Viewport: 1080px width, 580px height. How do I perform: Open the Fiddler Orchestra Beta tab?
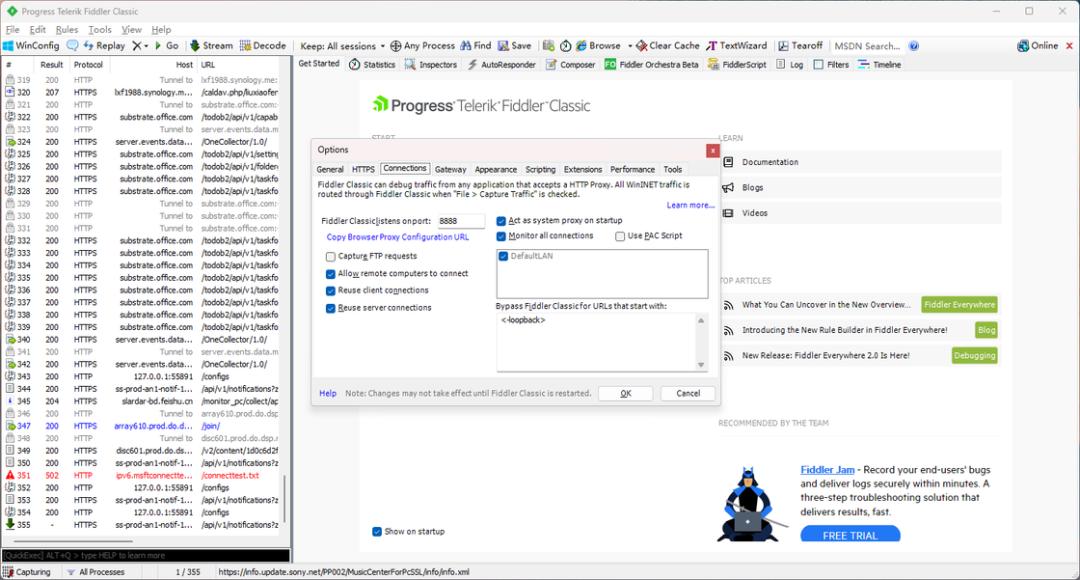pos(651,64)
